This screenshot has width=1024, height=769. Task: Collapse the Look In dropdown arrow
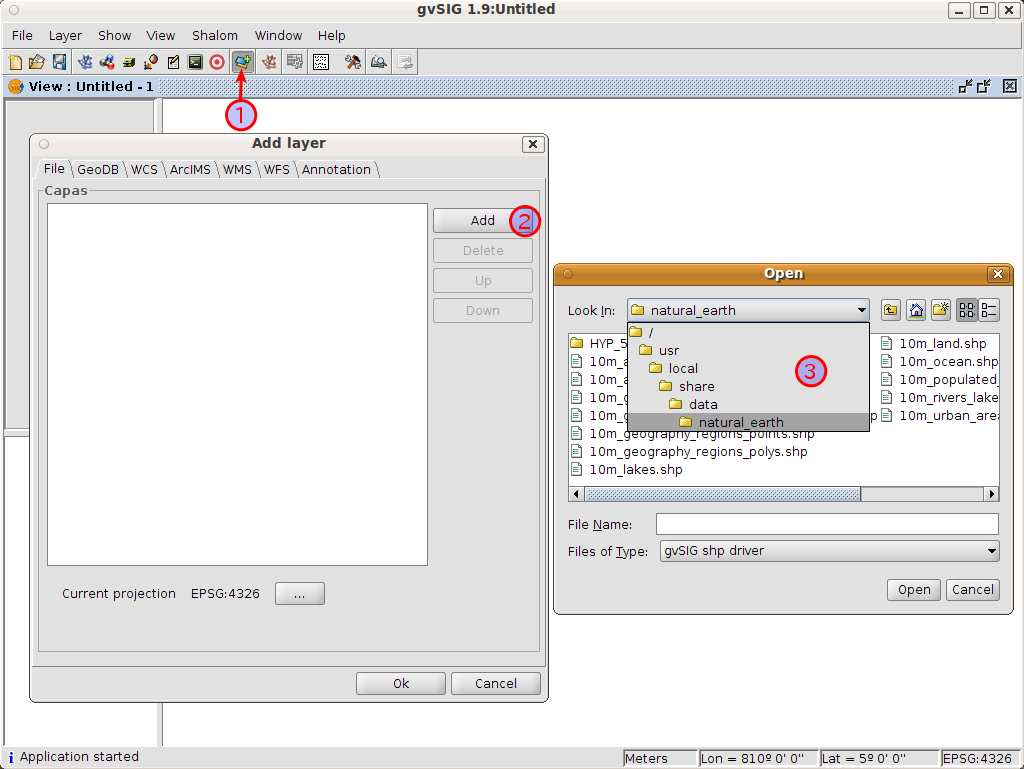click(x=861, y=310)
